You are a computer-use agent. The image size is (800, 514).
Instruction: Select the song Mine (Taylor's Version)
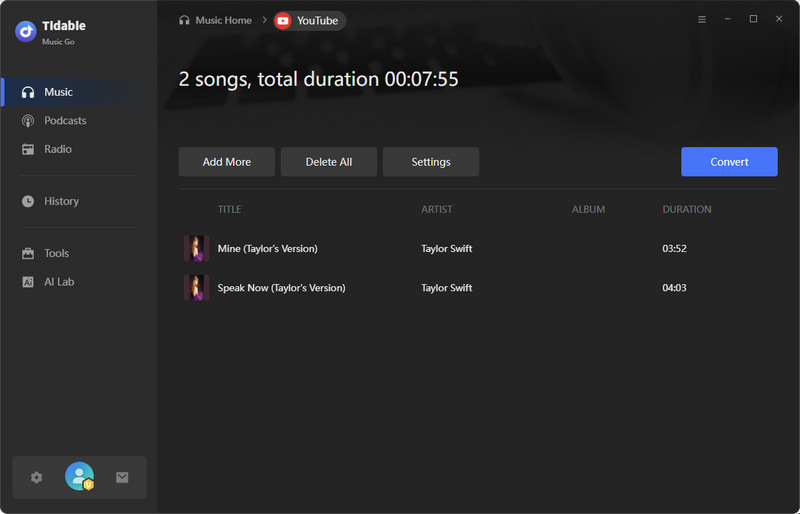[267, 249]
